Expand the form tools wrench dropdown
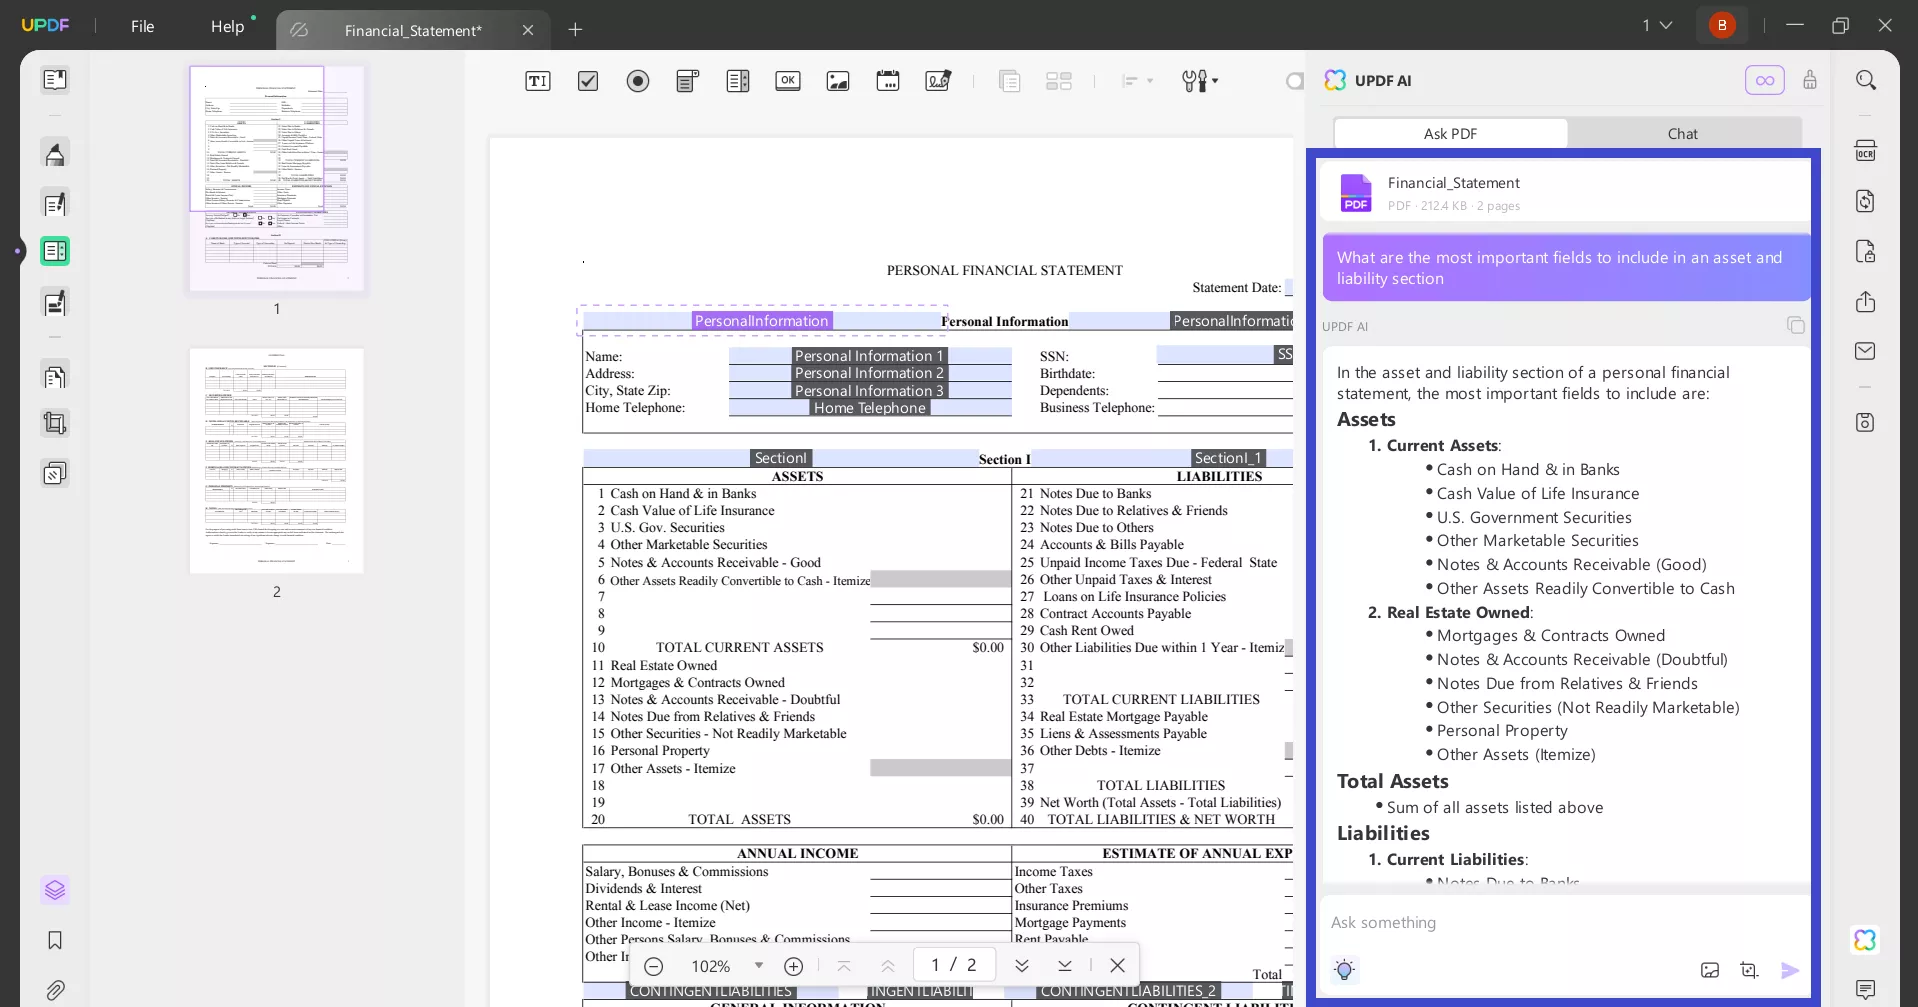The width and height of the screenshot is (1918, 1007). 1199,81
